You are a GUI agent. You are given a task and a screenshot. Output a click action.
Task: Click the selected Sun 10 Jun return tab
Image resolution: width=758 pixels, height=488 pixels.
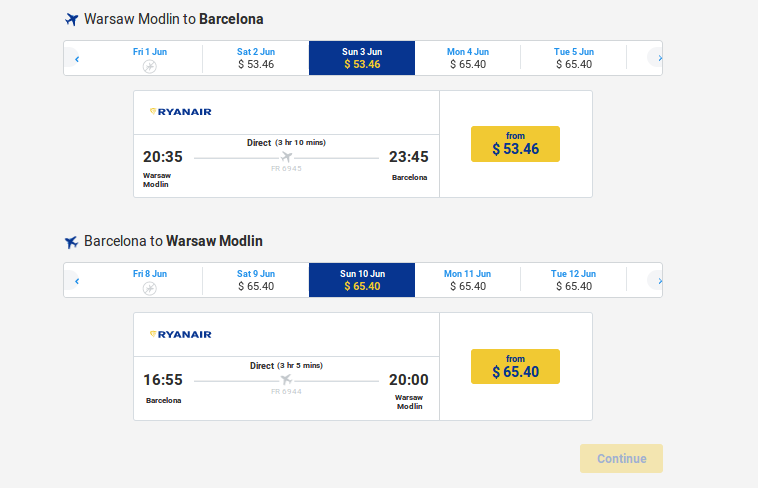362,280
